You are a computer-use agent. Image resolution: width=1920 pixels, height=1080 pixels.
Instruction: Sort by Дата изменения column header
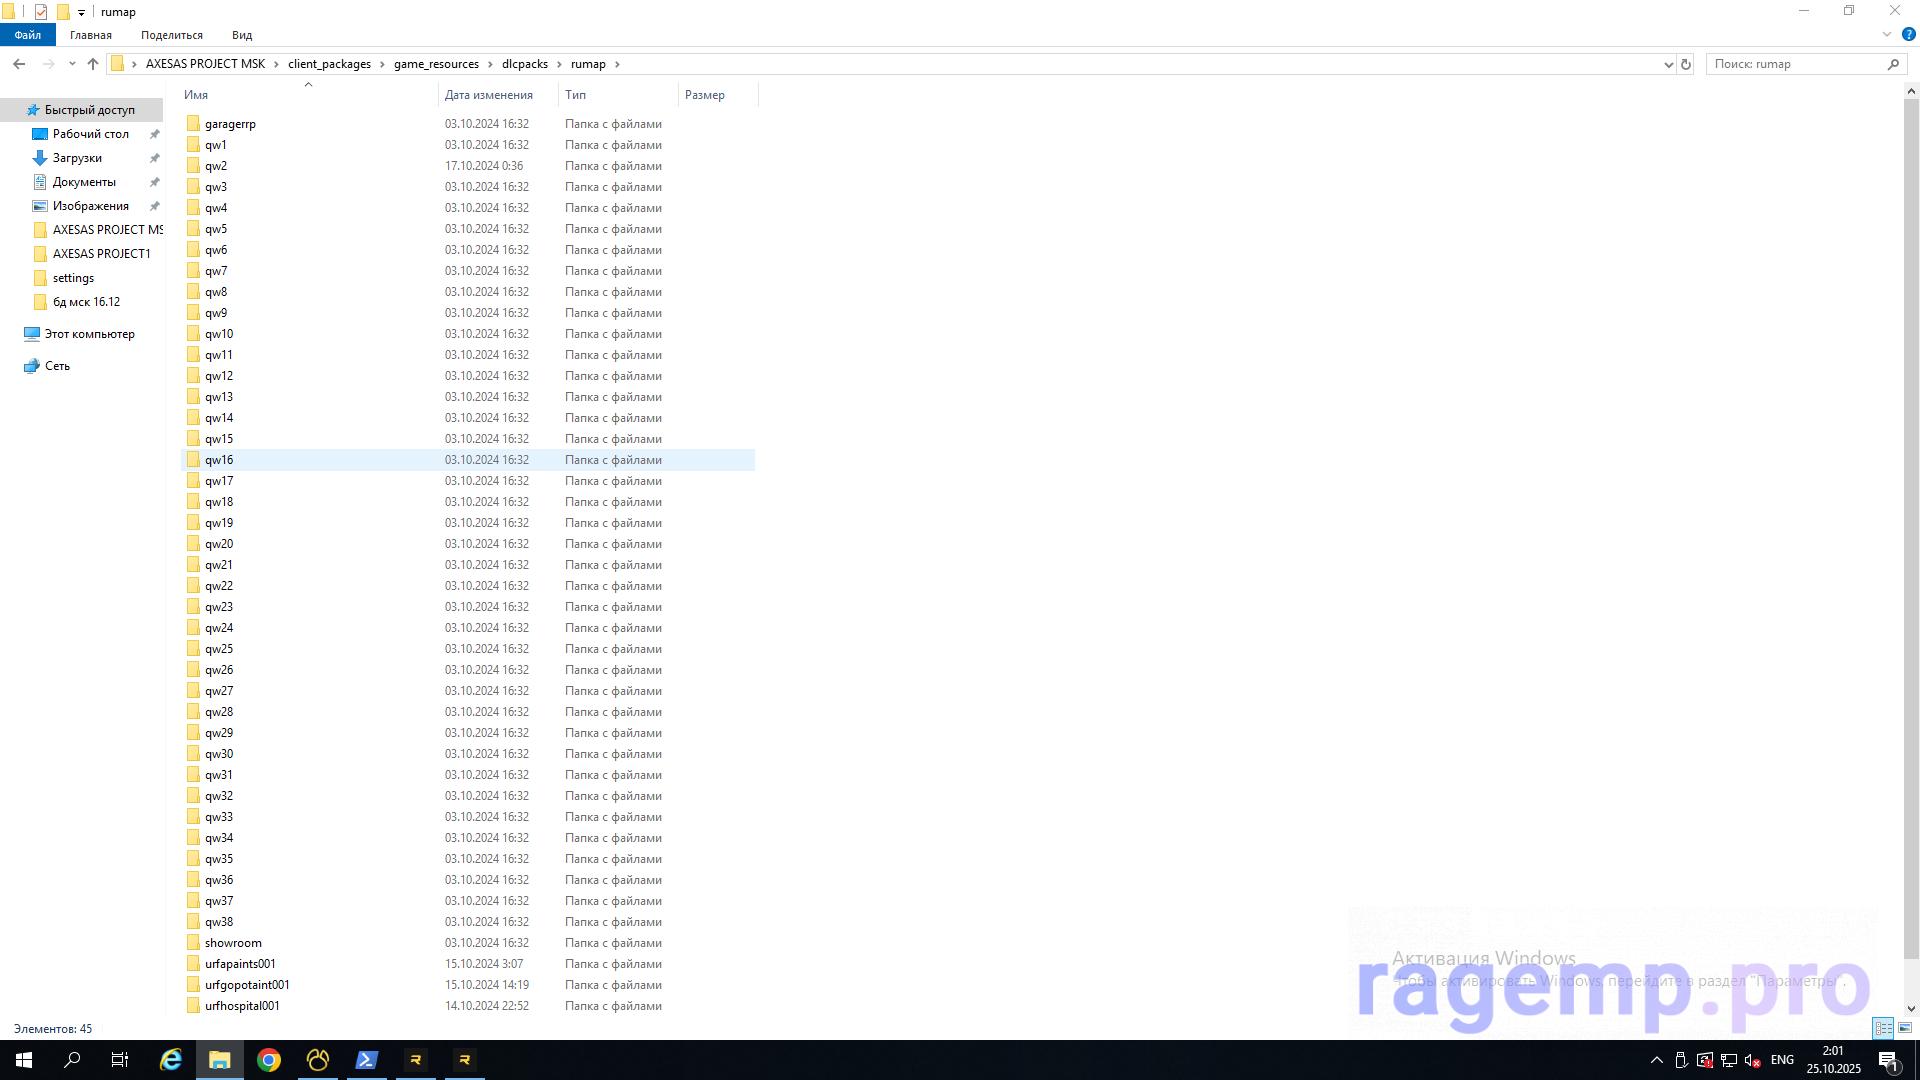(x=489, y=95)
